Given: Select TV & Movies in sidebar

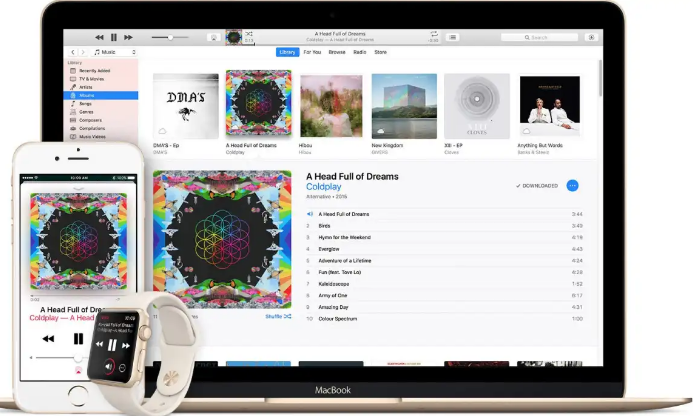Looking at the screenshot, I should pos(101,79).
